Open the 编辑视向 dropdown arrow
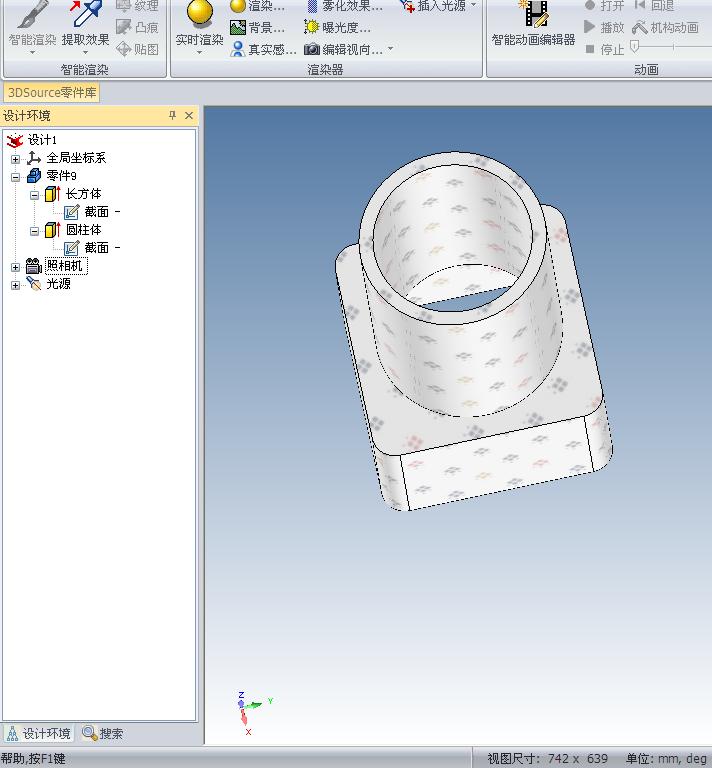The image size is (712, 768). point(390,49)
